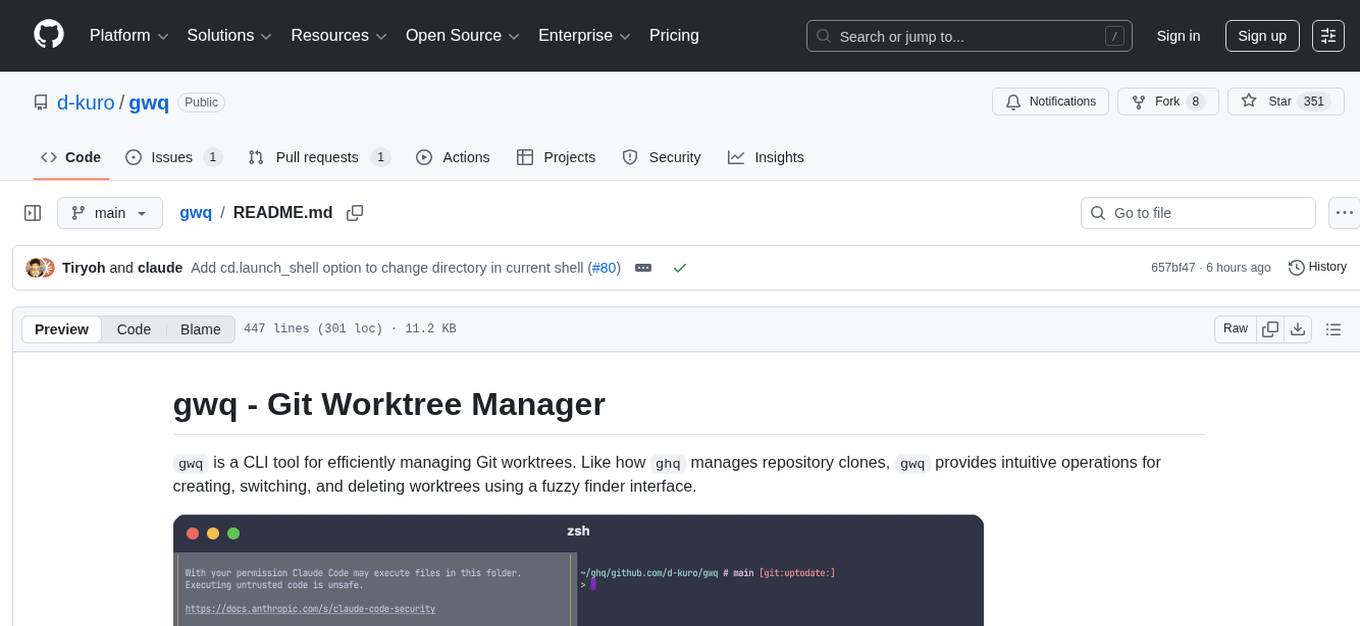
Task: Copy the raw README contents
Action: (1270, 328)
